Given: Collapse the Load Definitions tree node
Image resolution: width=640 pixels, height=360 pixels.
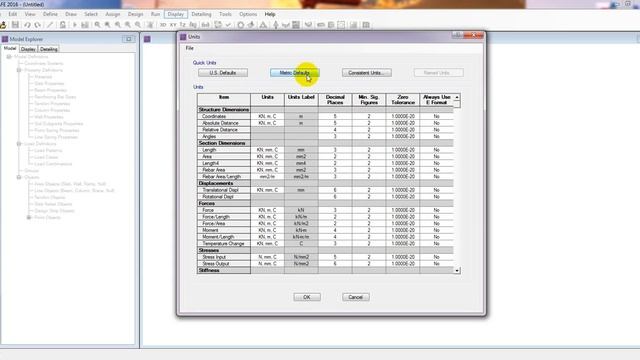Looking at the screenshot, I should tap(19, 144).
